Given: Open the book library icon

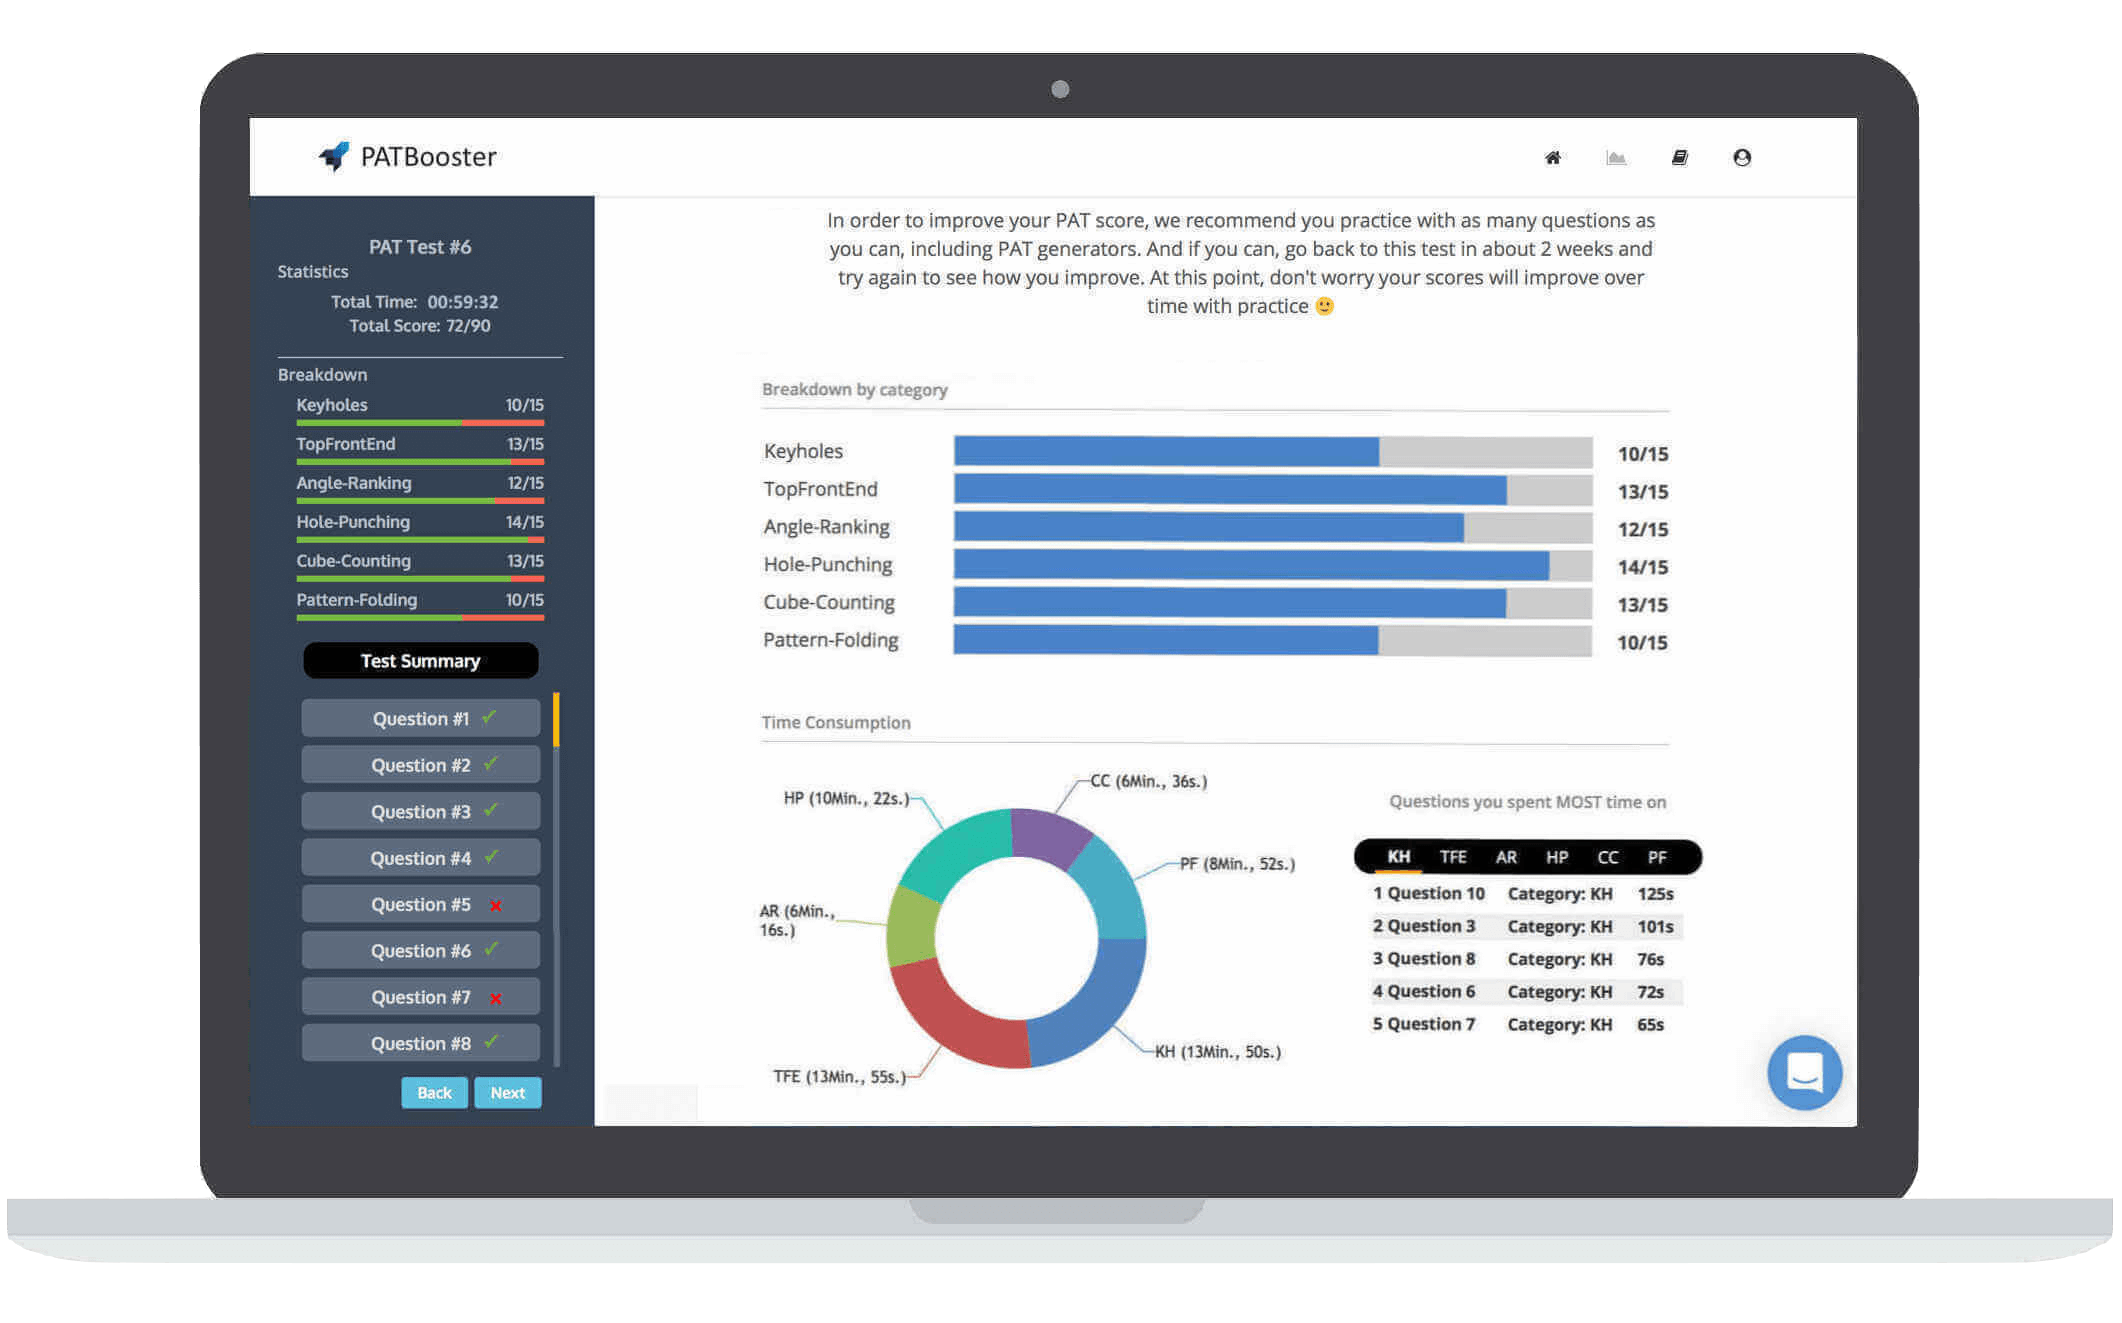Looking at the screenshot, I should click(x=1680, y=157).
